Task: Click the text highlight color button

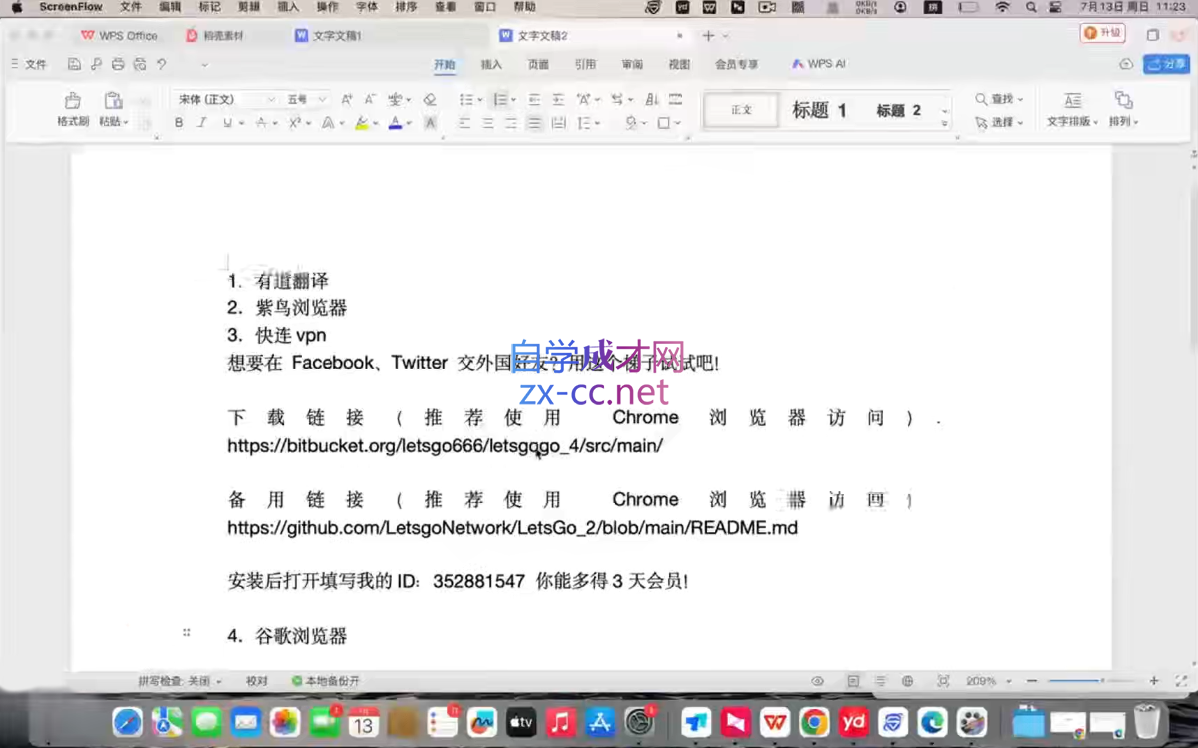Action: click(361, 123)
